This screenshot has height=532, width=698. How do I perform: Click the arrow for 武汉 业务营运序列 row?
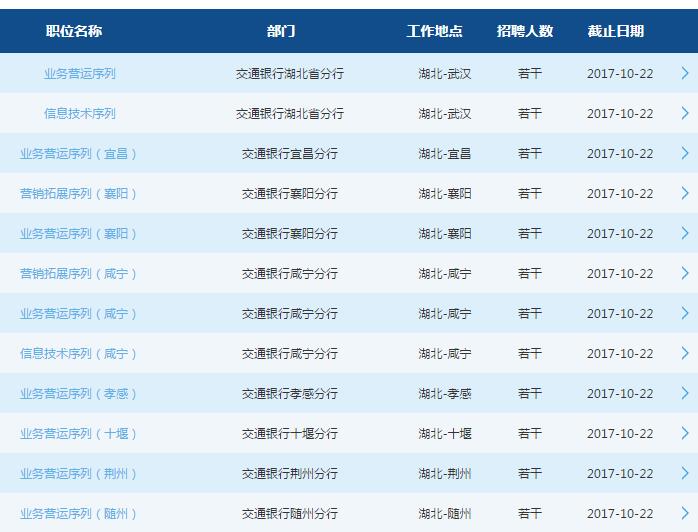(x=684, y=73)
